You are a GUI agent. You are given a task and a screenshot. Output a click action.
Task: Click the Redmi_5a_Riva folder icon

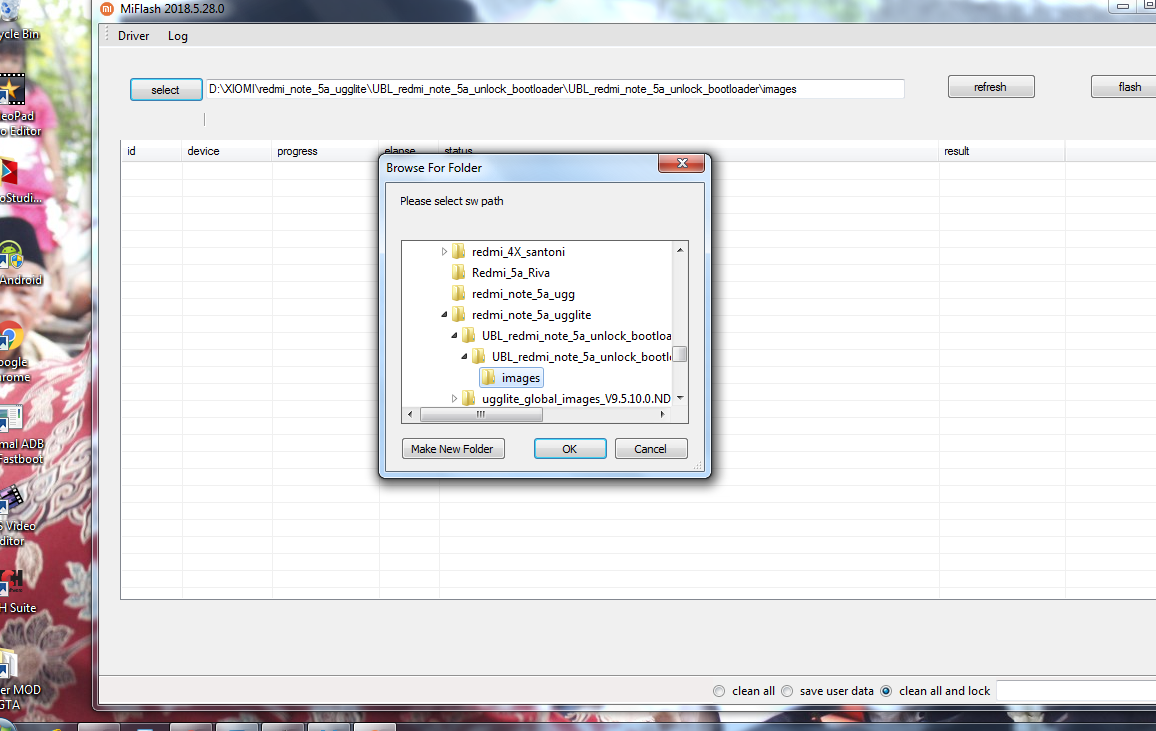click(x=459, y=273)
